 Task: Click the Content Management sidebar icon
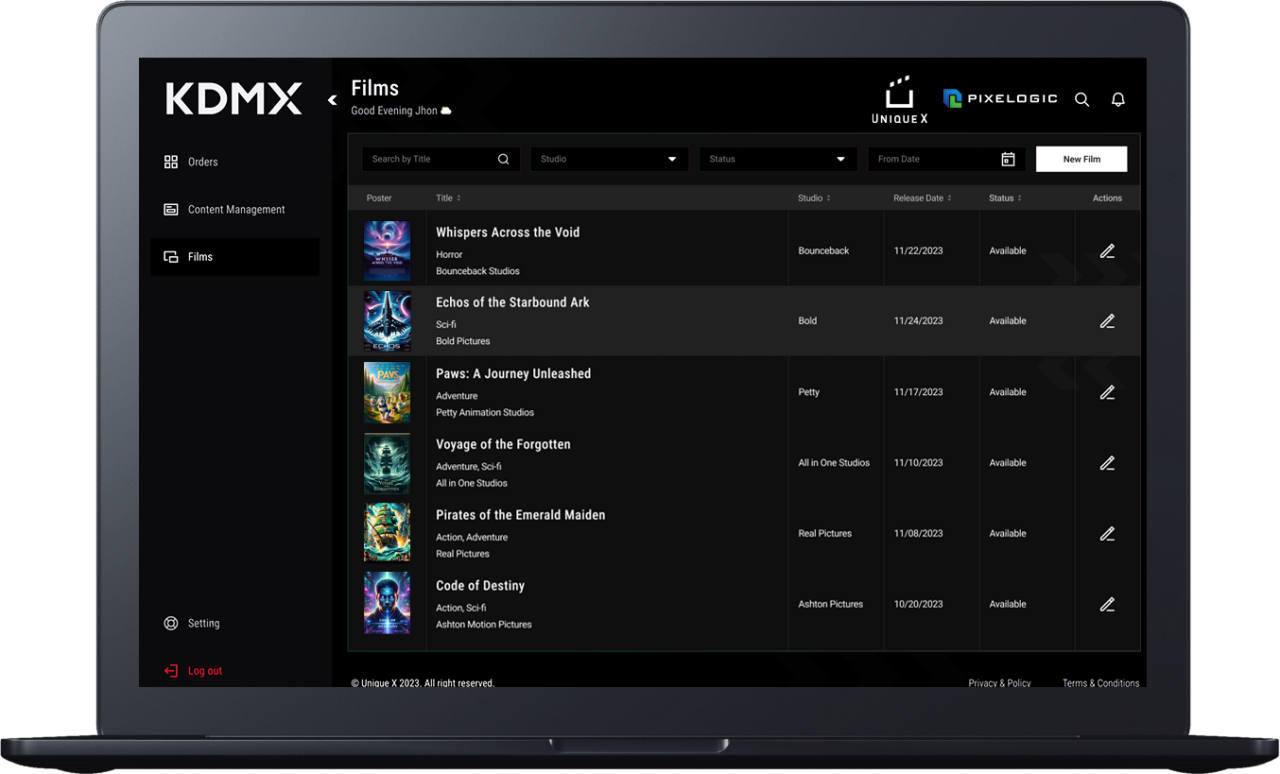click(x=170, y=209)
